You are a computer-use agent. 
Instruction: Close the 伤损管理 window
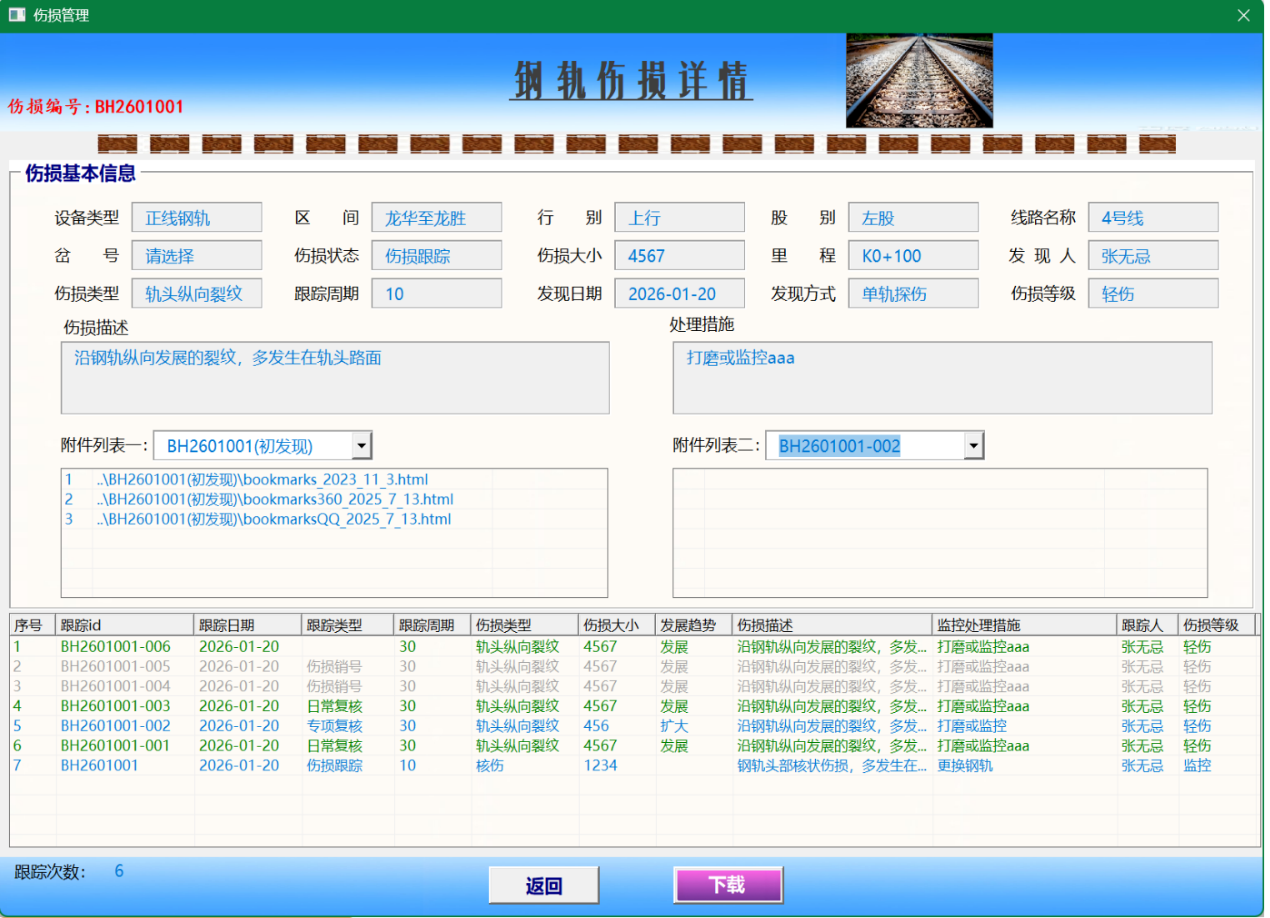tap(1243, 15)
